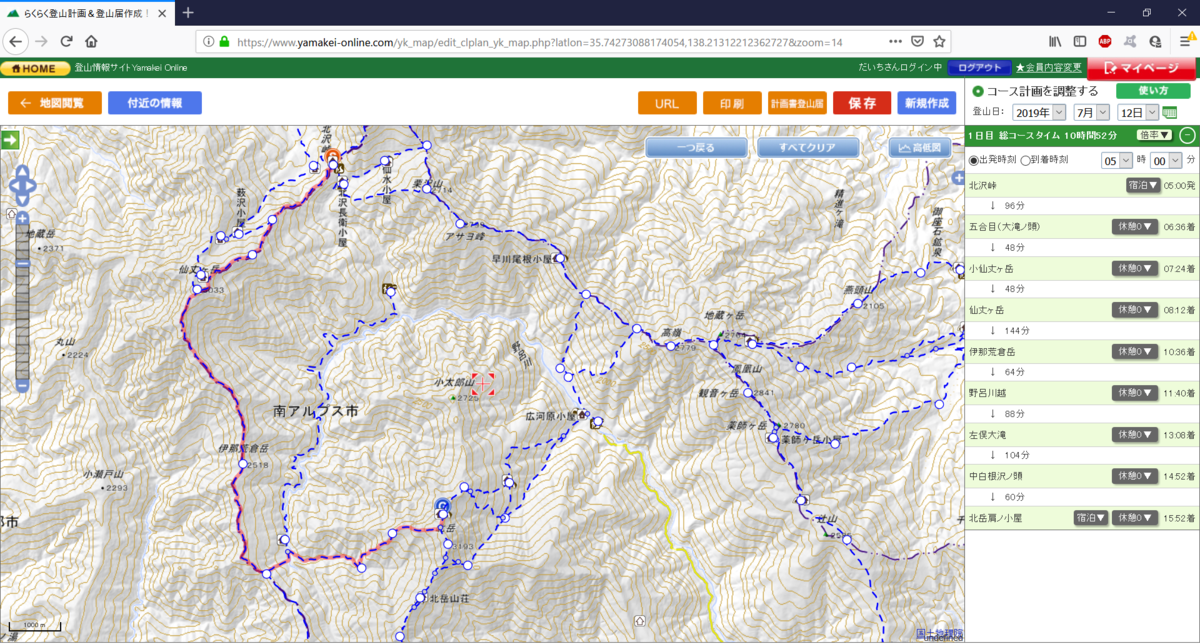Click the ABP adblock extension icon
This screenshot has height=644, width=1200.
pos(1105,42)
